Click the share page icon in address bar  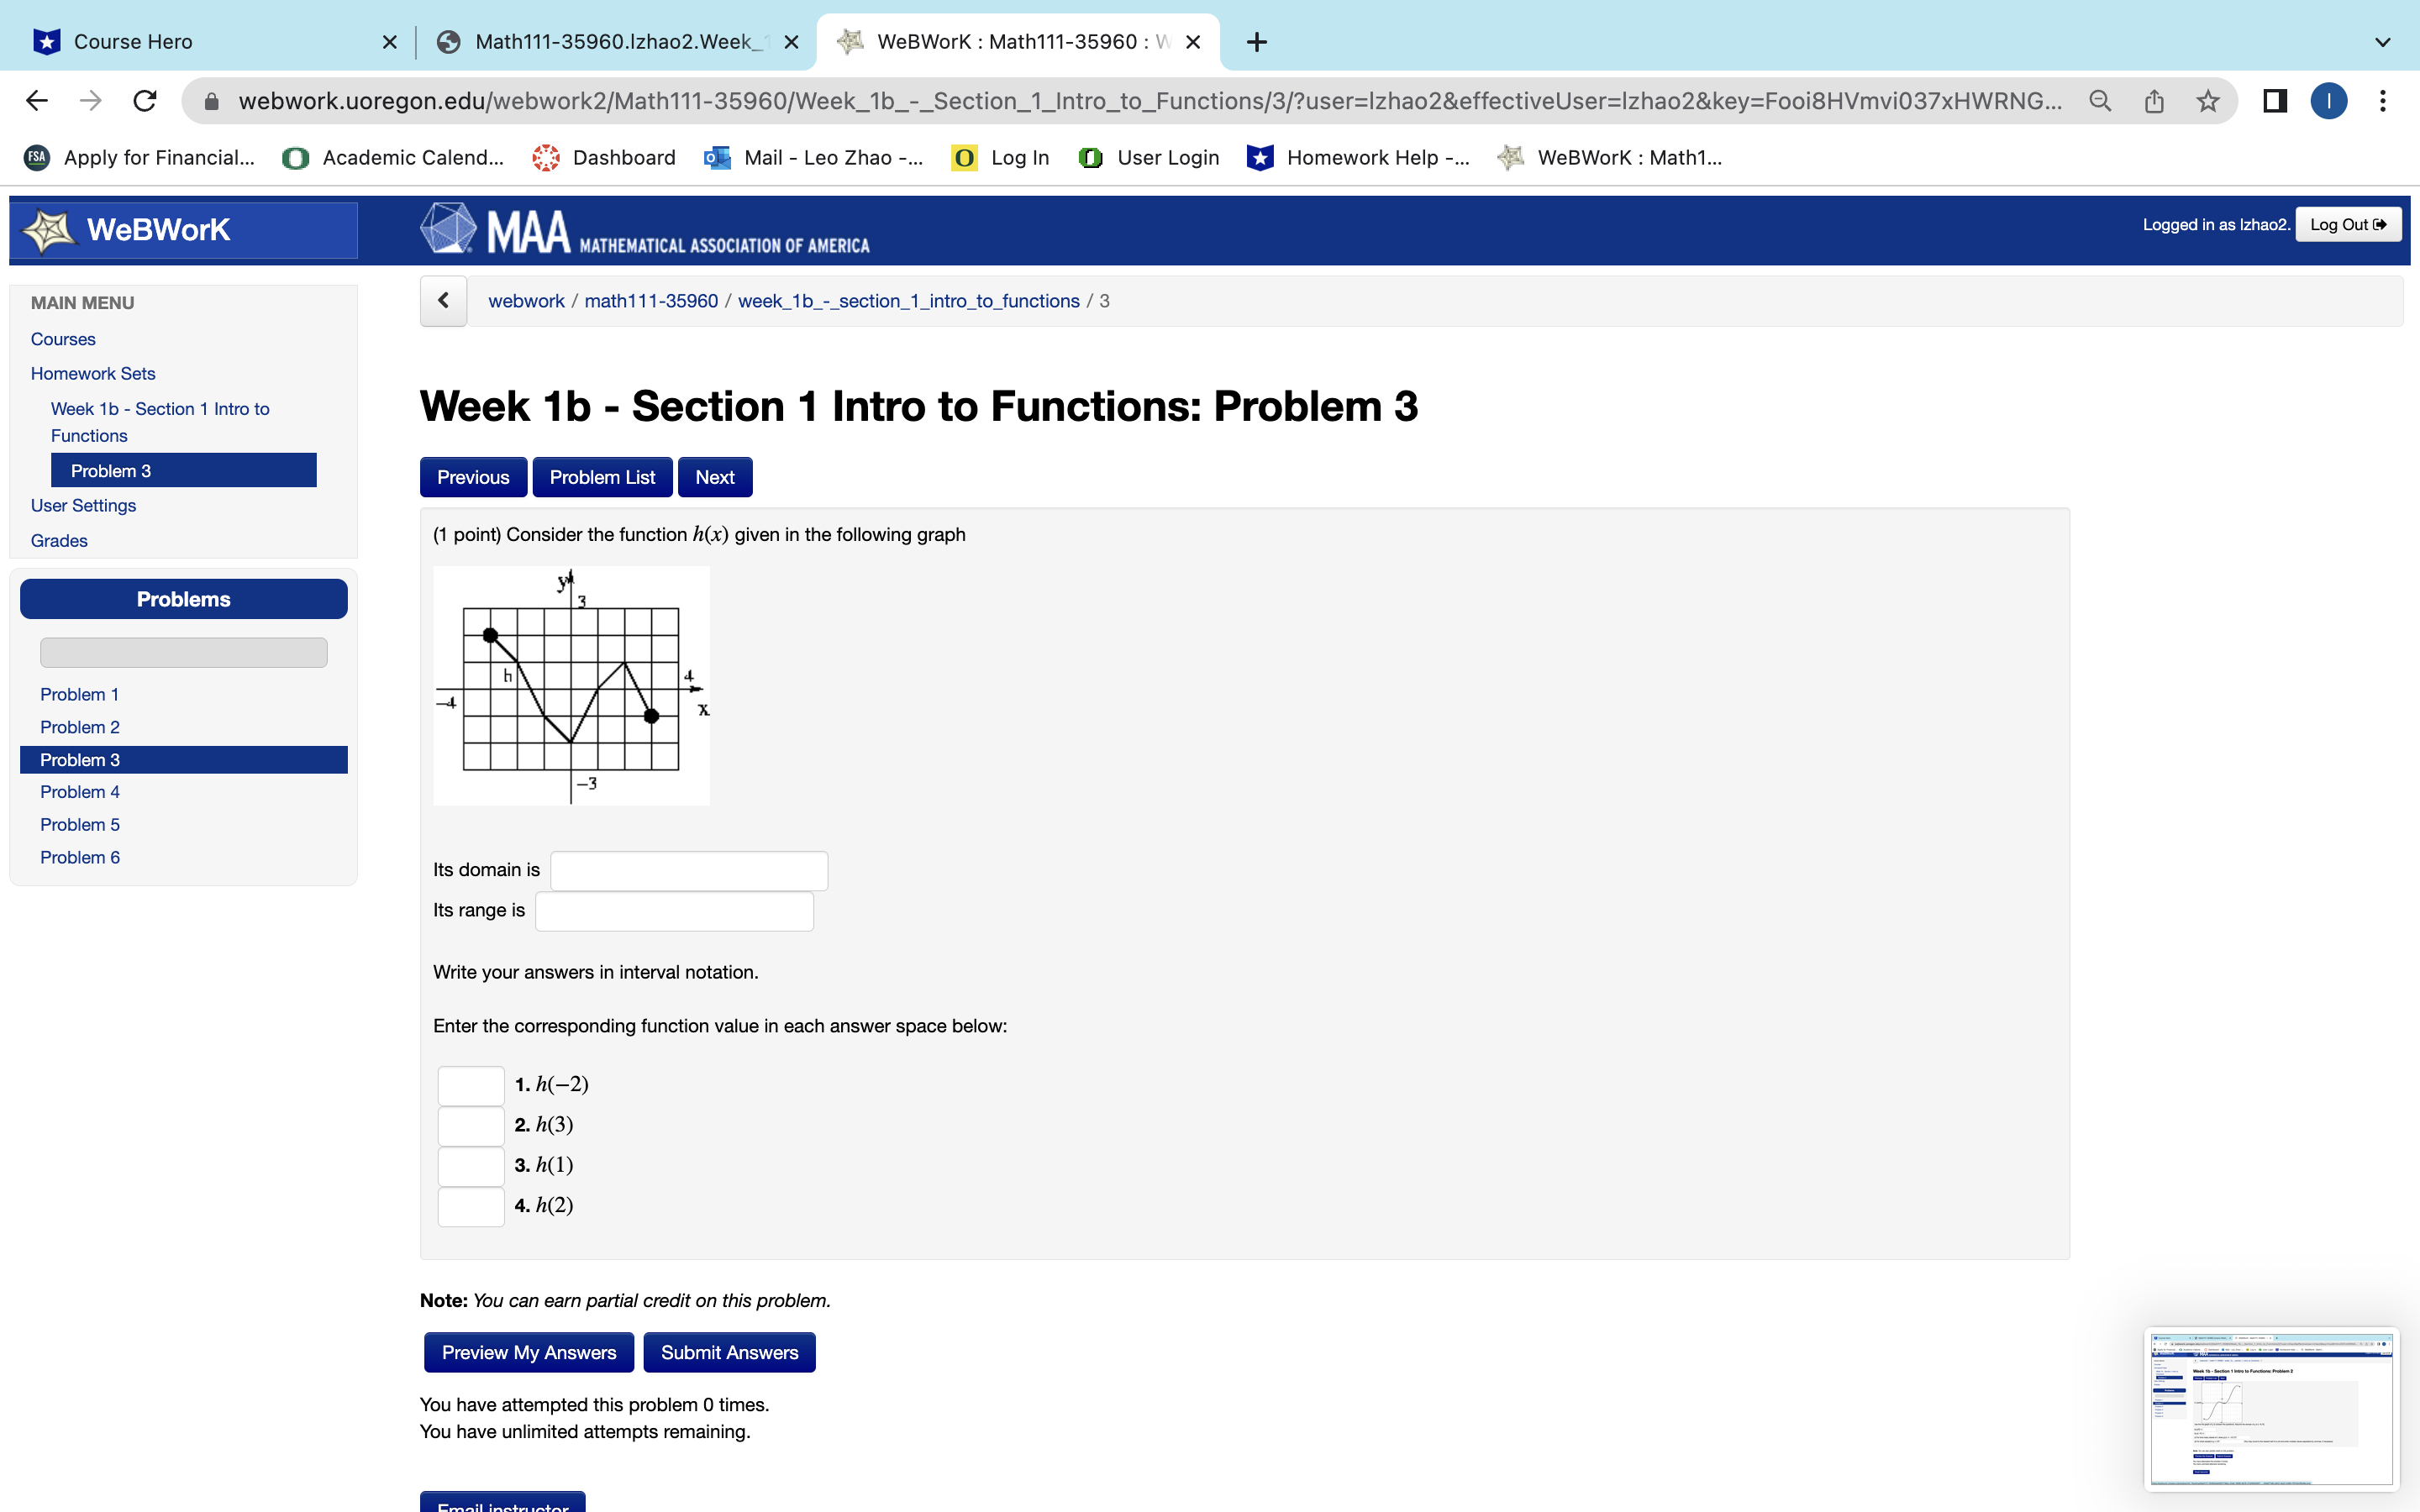[x=2154, y=101]
